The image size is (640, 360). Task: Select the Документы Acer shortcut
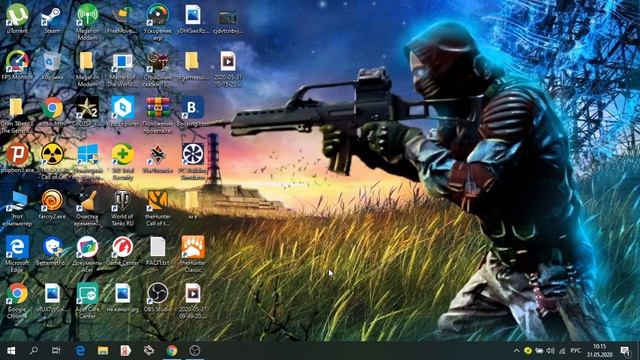tap(87, 247)
